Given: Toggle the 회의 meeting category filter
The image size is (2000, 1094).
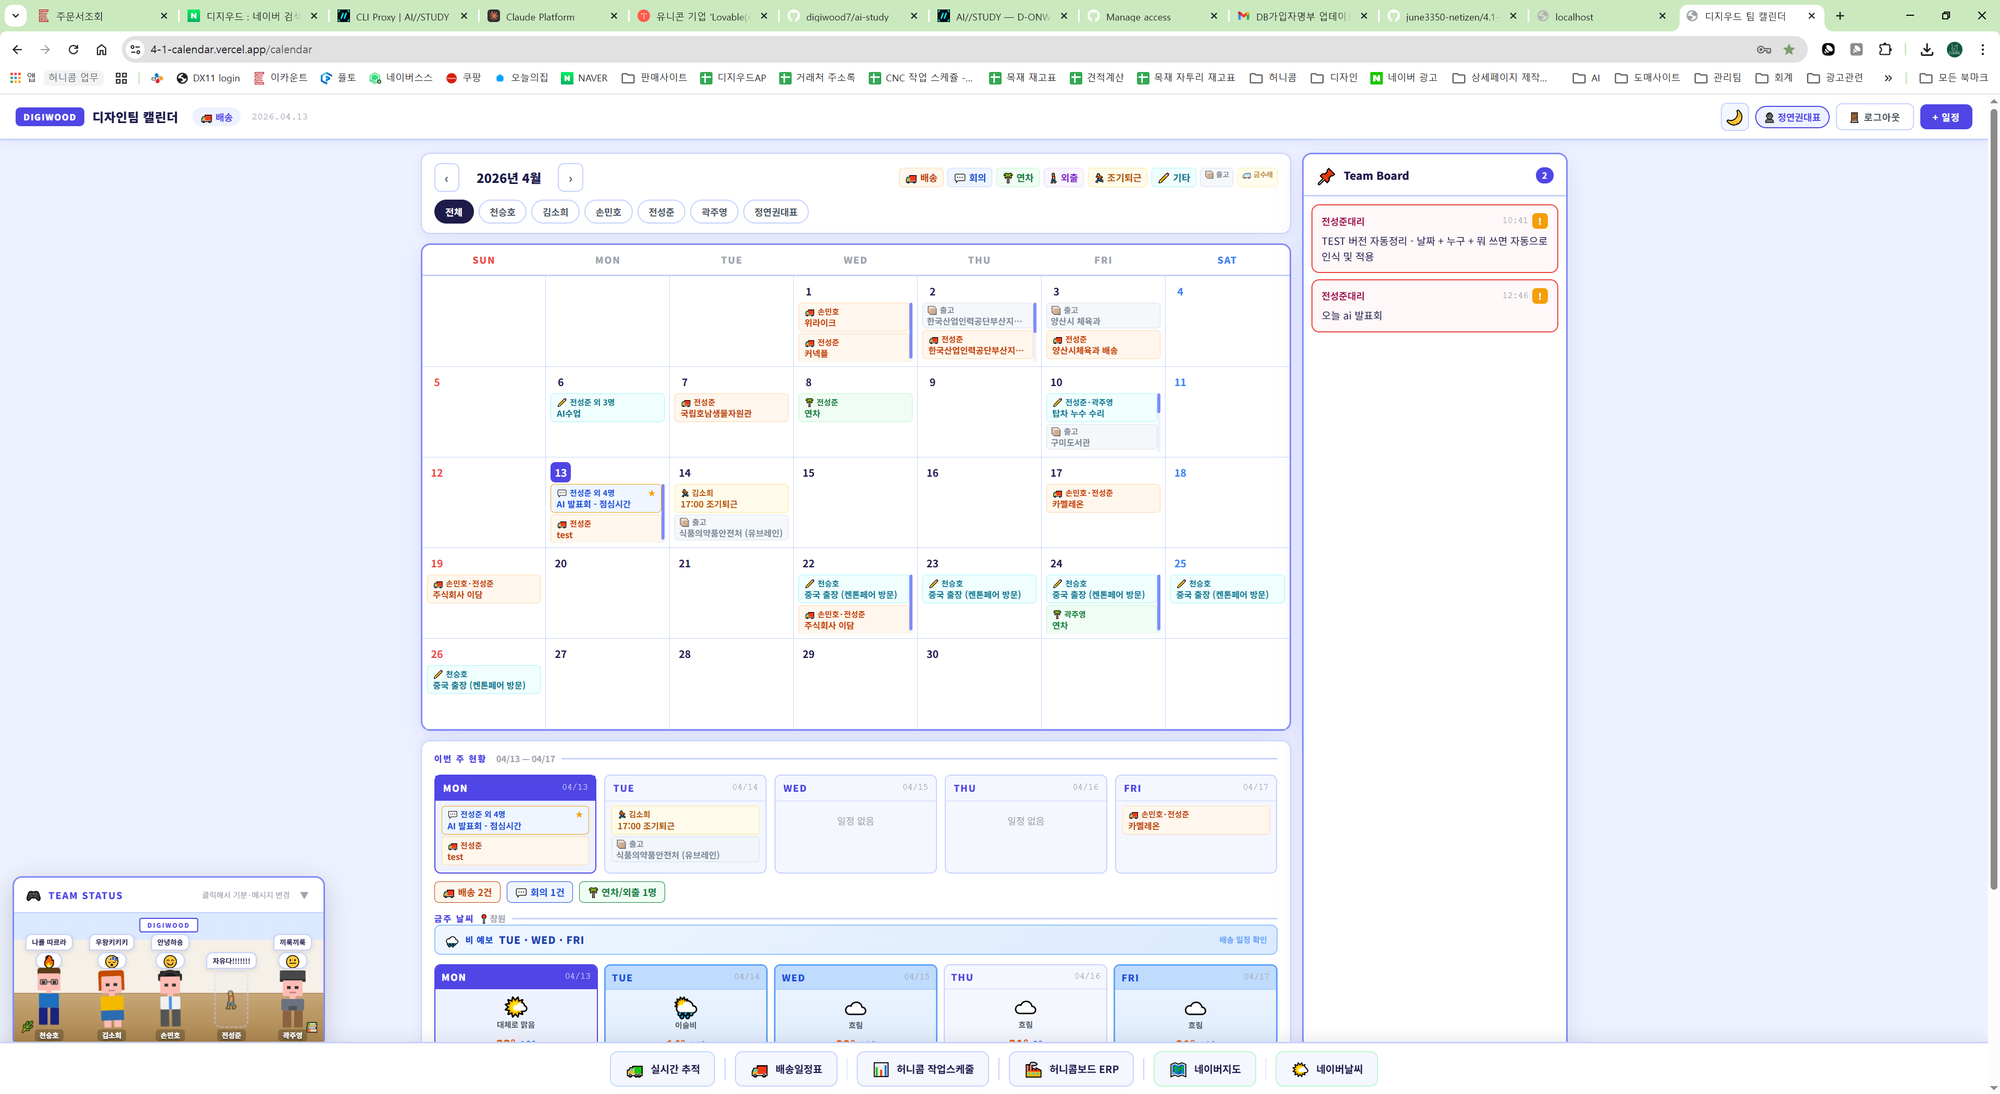Looking at the screenshot, I should coord(970,178).
